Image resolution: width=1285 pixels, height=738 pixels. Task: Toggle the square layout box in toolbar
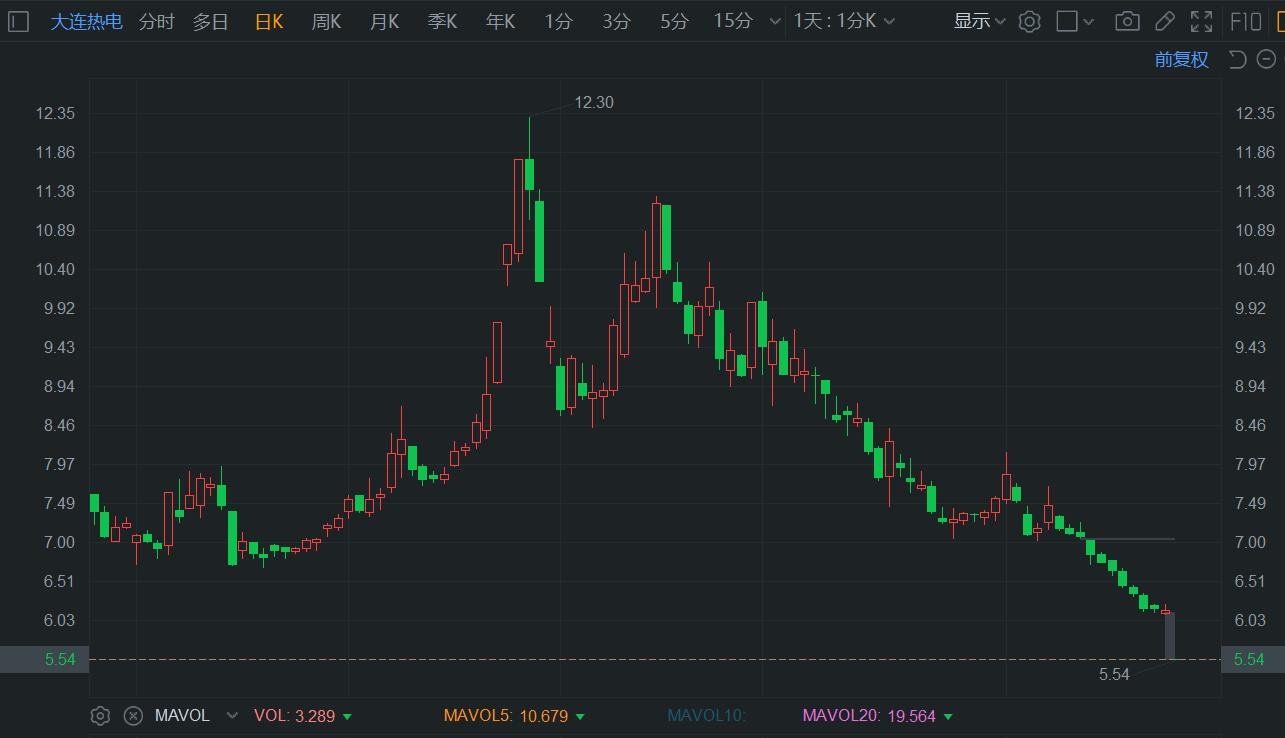pos(1067,21)
